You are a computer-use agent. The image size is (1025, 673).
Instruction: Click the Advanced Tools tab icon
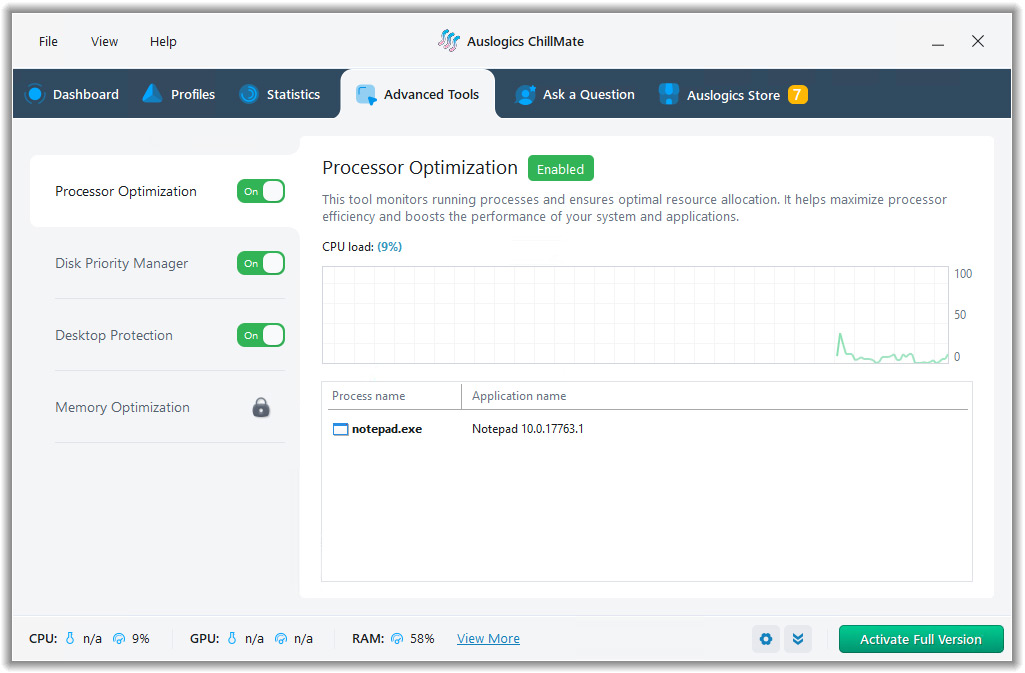pyautogui.click(x=366, y=95)
